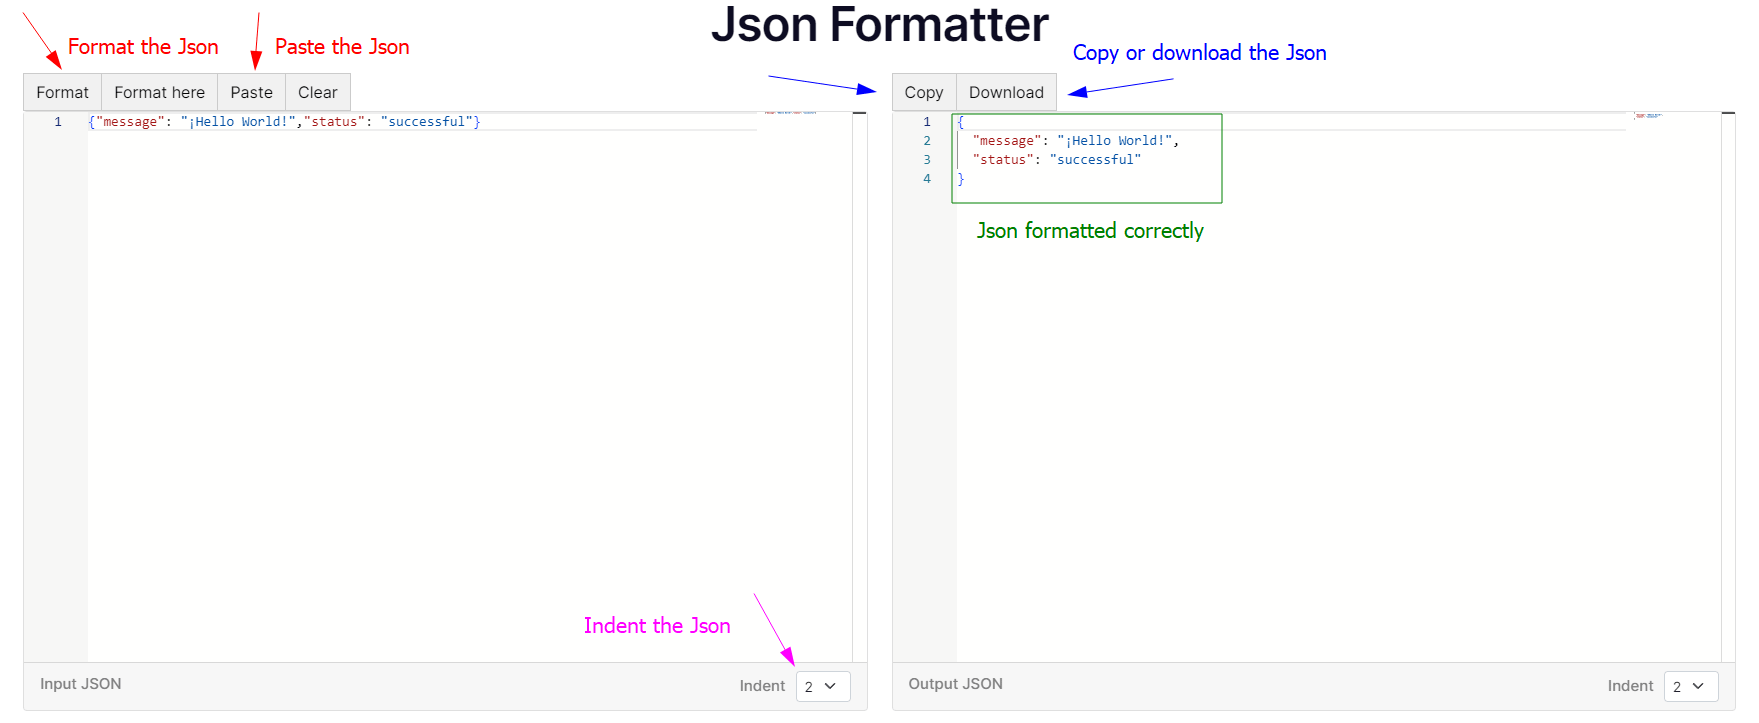
Task: Click the "status" key in the input line
Action: (x=334, y=122)
